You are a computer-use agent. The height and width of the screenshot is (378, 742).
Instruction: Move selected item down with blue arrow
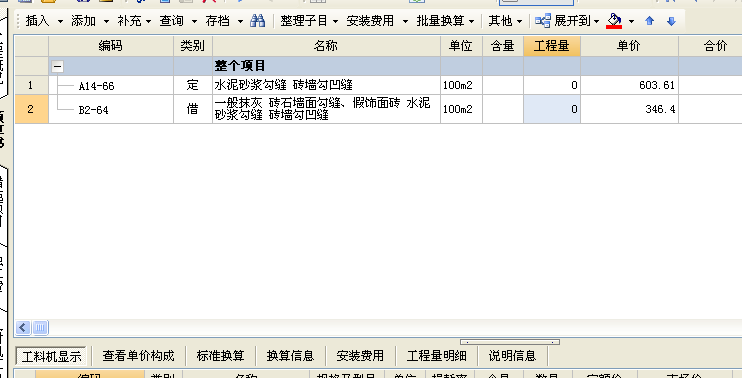671,21
